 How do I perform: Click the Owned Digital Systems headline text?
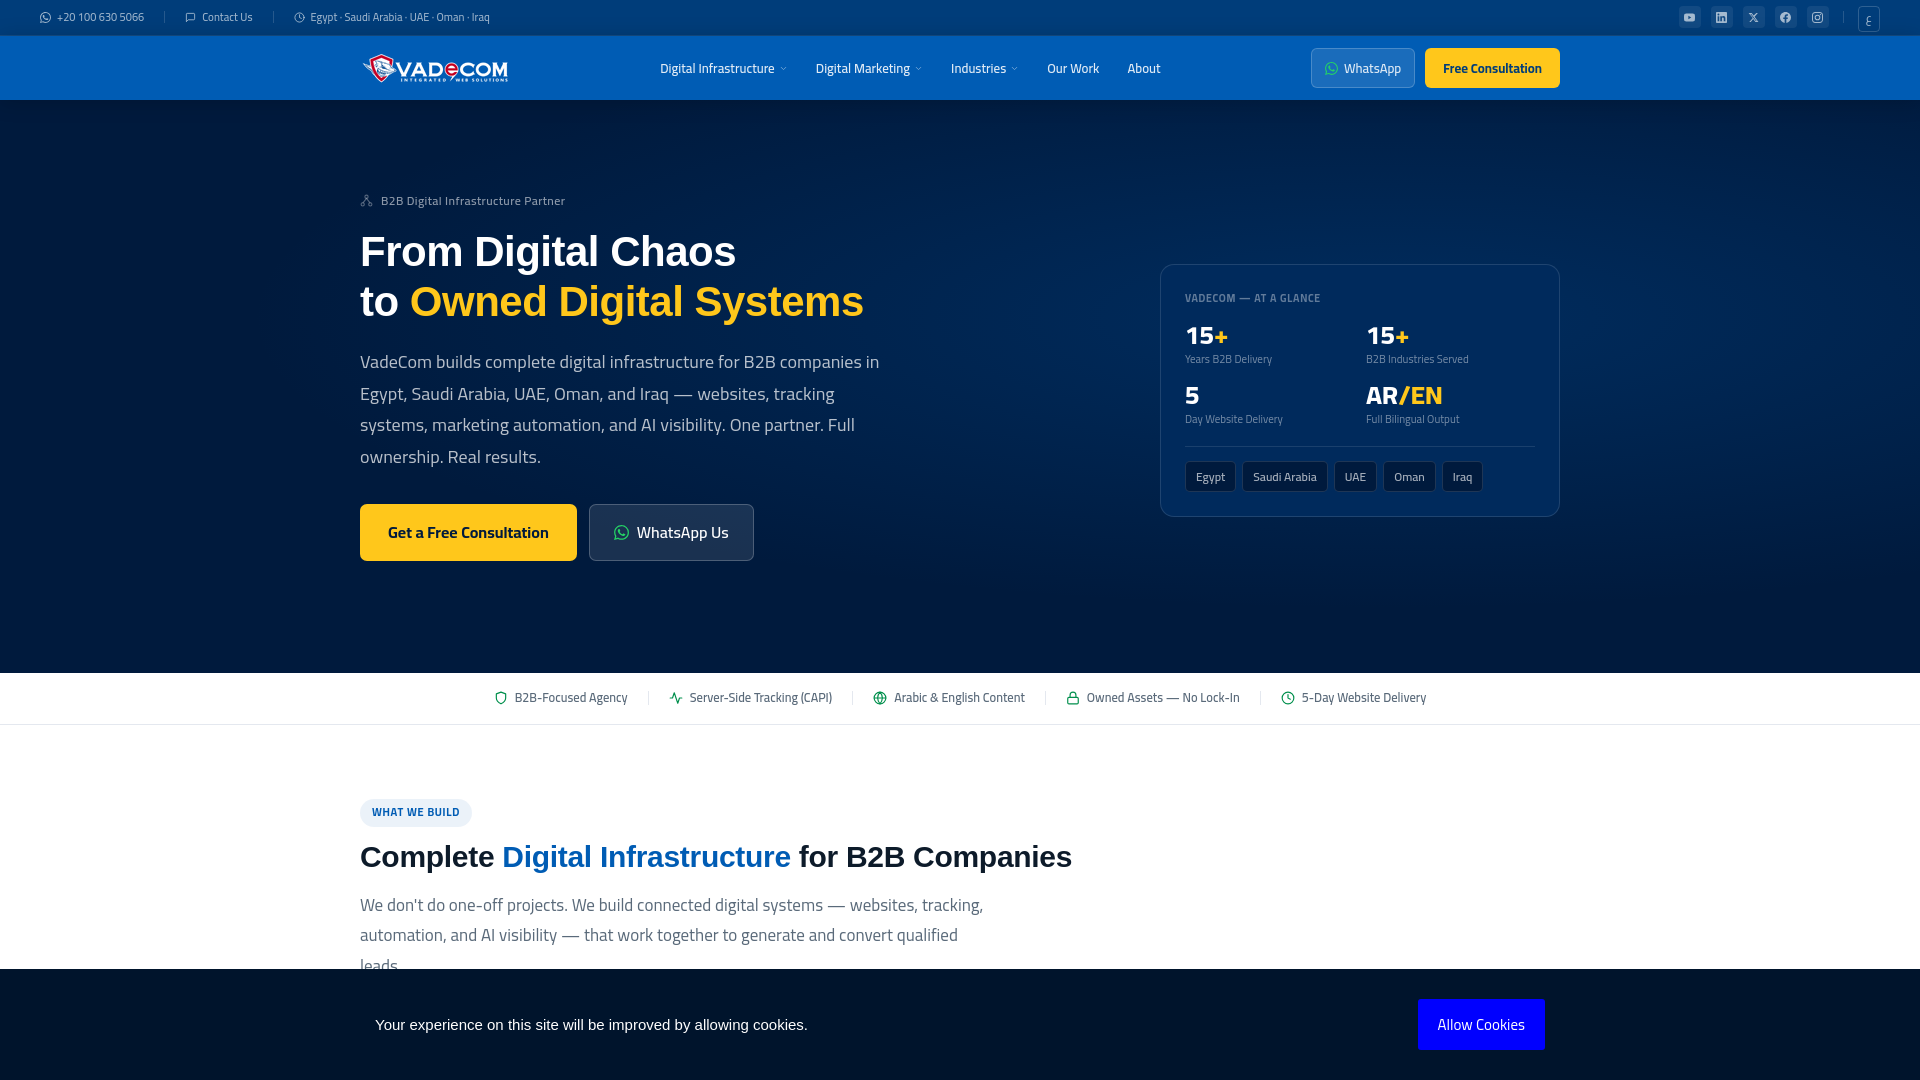[636, 302]
